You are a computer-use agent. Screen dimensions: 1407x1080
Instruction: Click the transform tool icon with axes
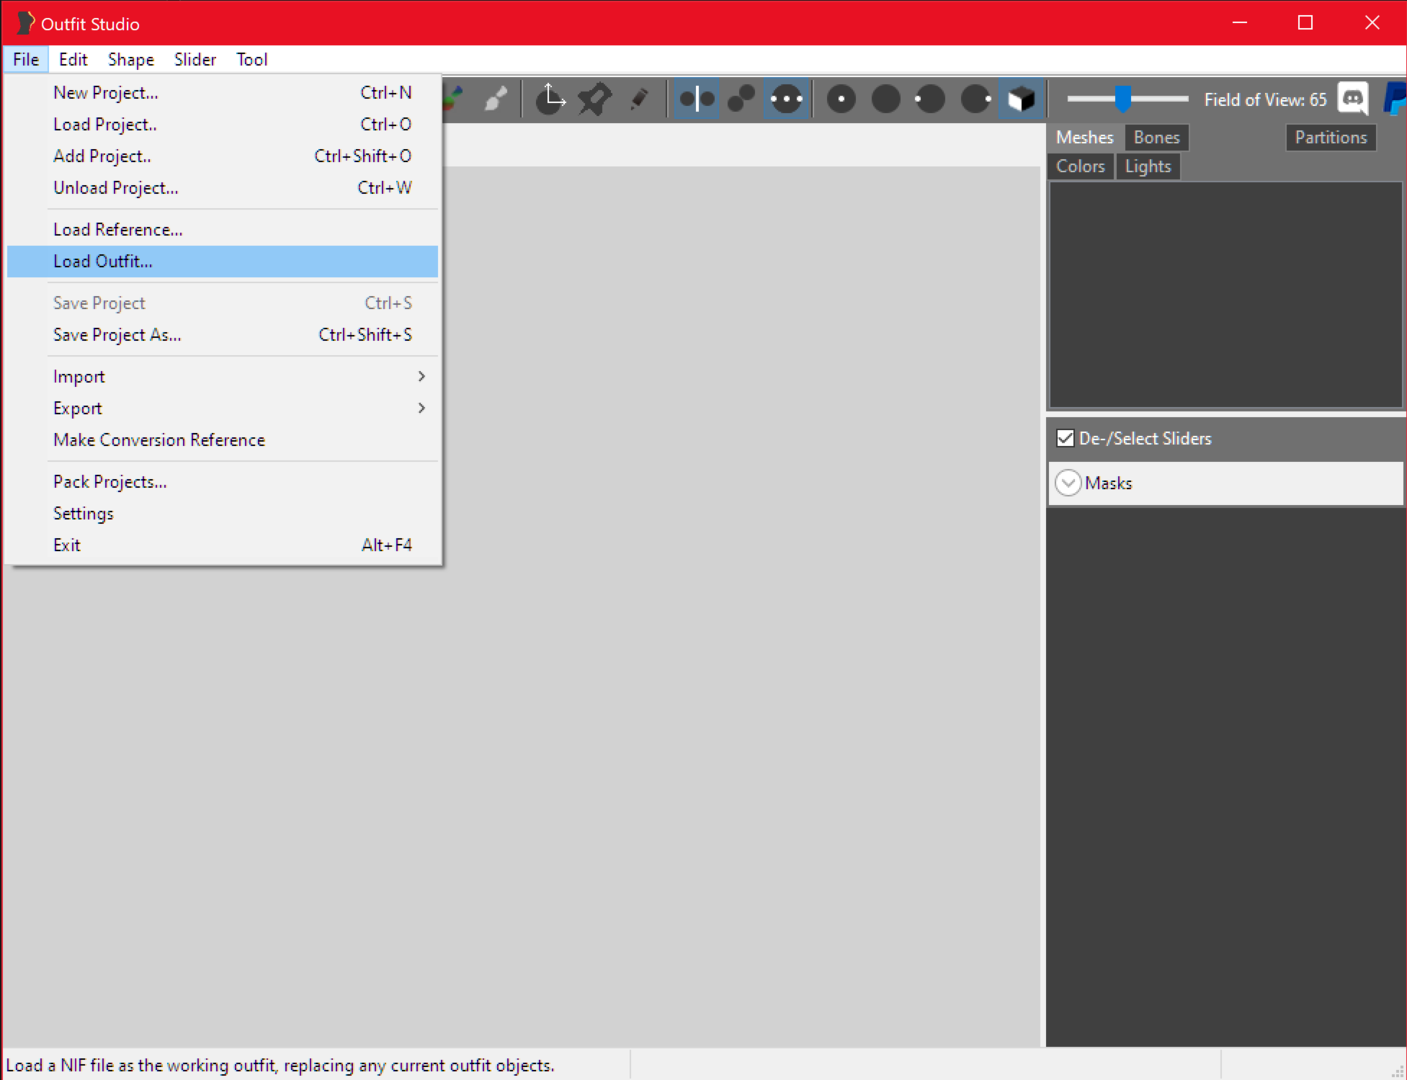point(550,99)
